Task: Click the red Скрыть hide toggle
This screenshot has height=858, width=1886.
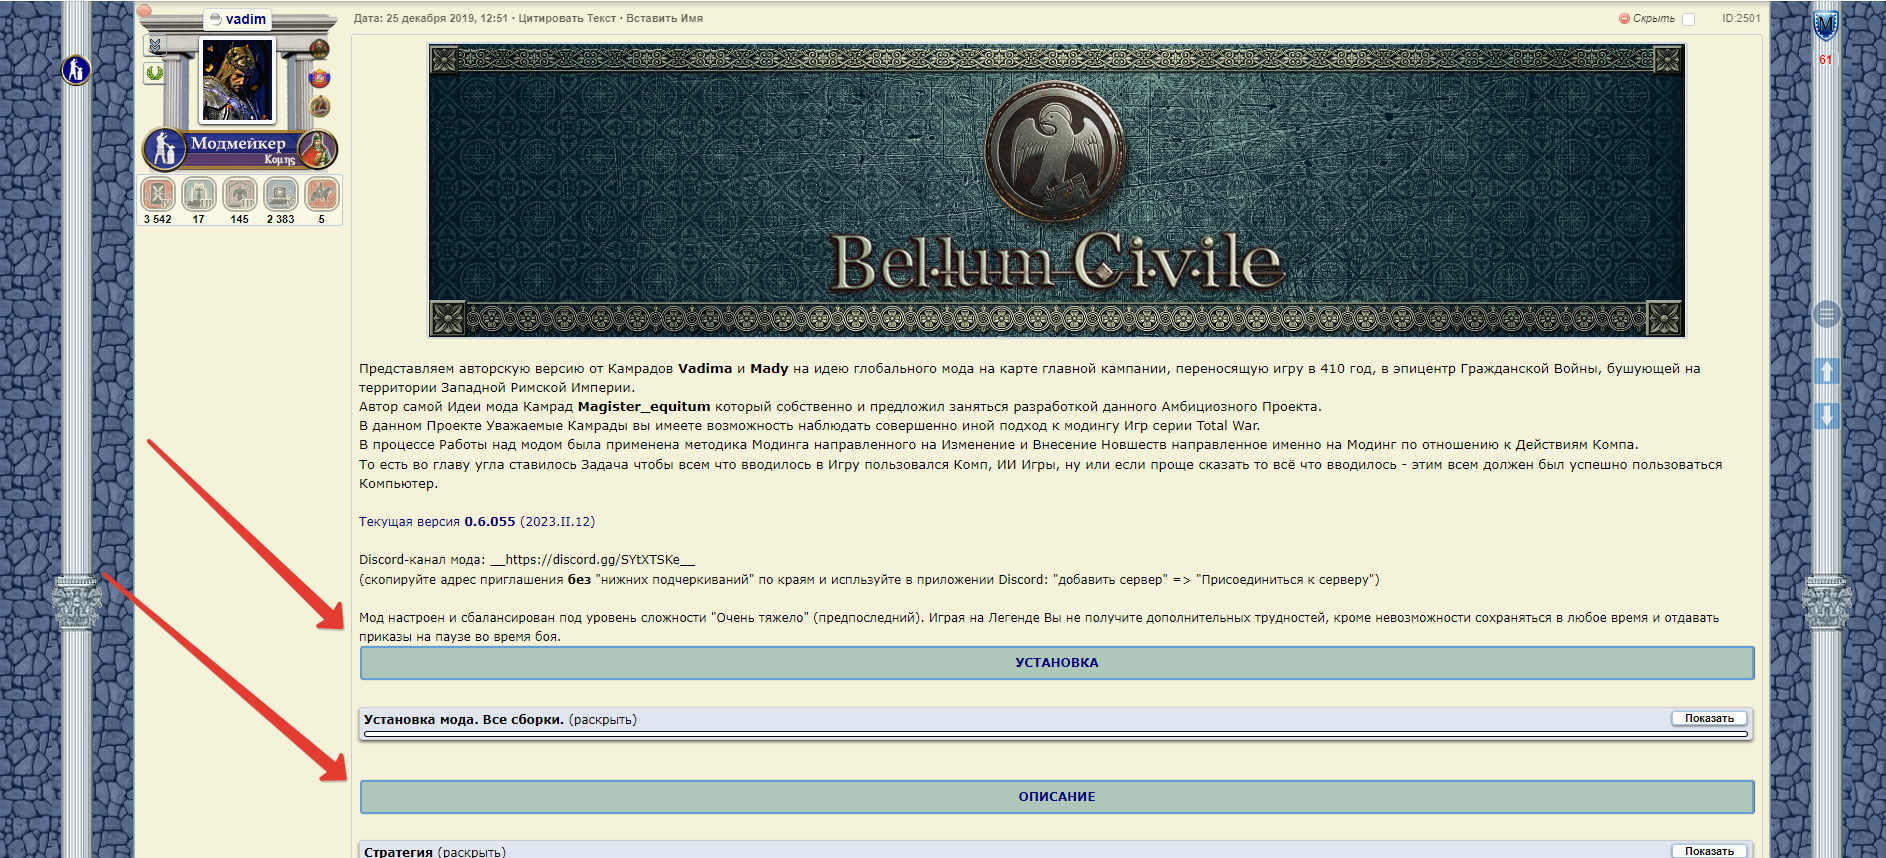Action: coord(1646,18)
